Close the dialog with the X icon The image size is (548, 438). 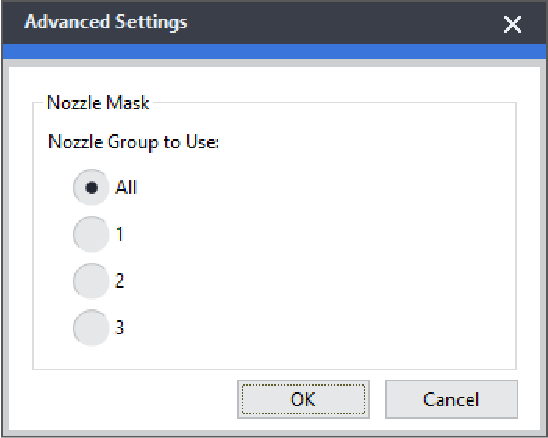pyautogui.click(x=512, y=24)
